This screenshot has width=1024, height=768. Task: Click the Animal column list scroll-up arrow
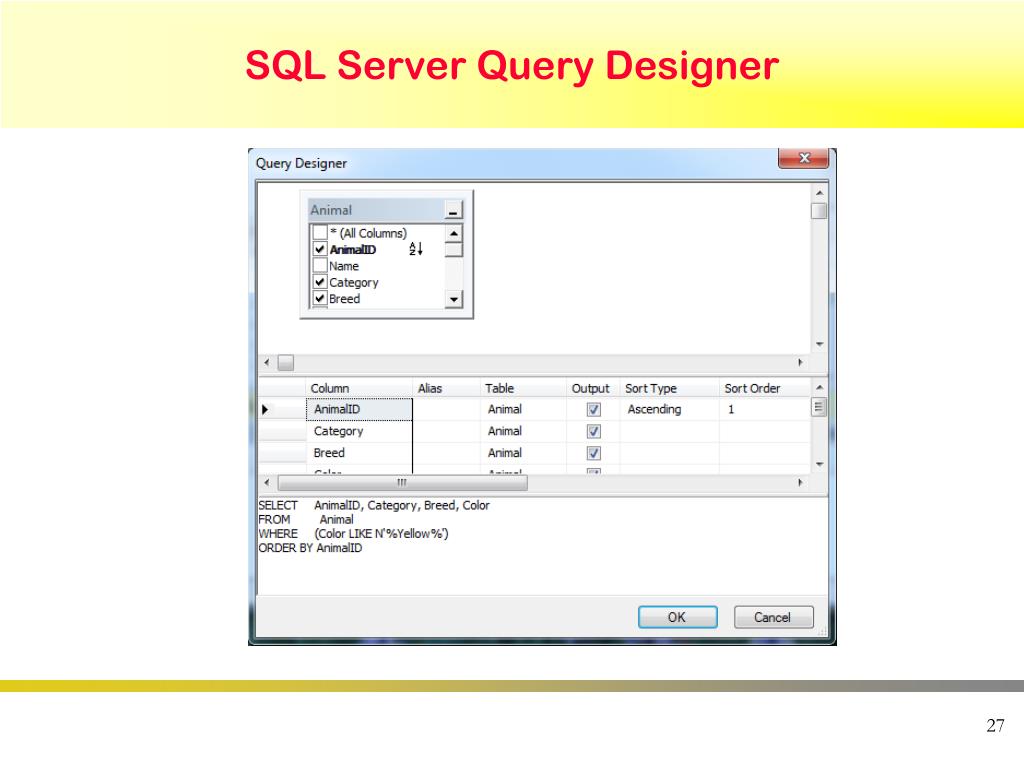pyautogui.click(x=453, y=233)
